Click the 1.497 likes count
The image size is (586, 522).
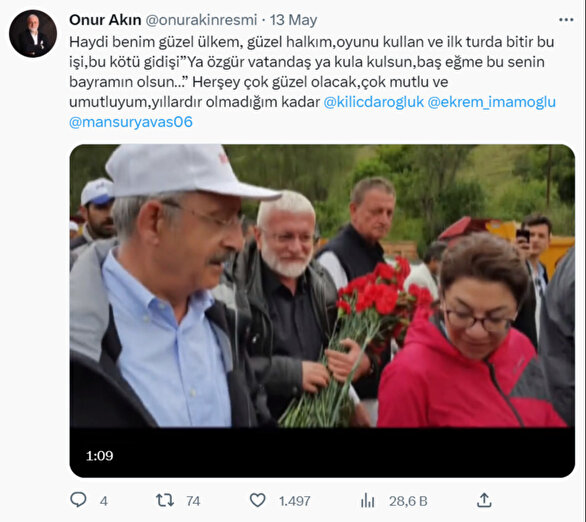[295, 501]
